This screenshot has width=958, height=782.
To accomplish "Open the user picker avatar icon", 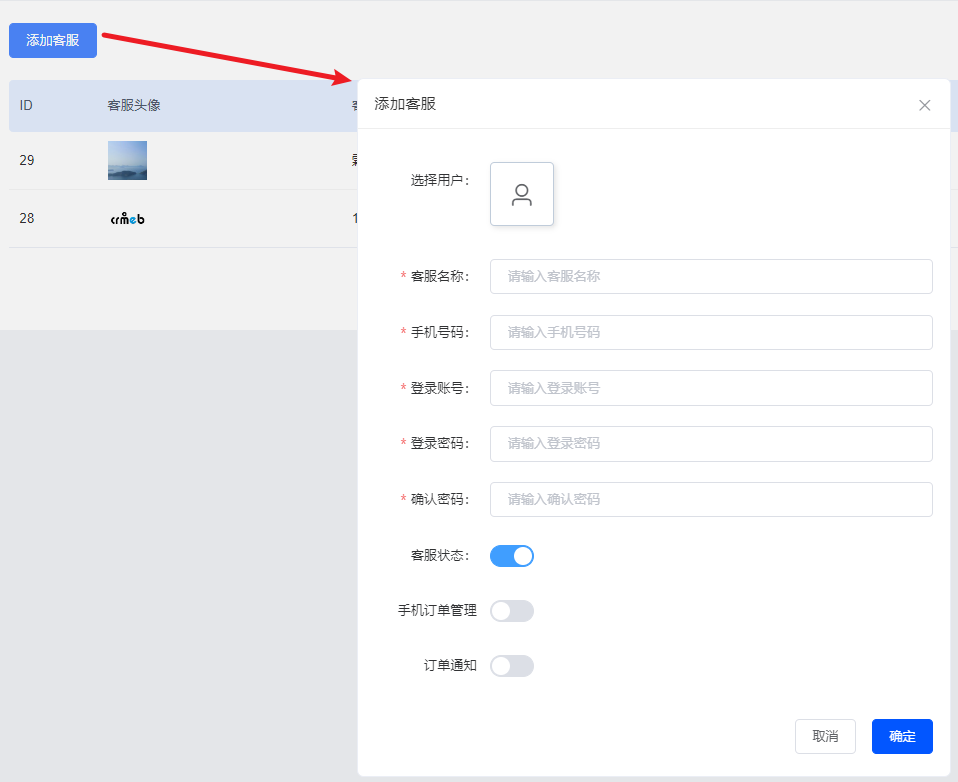I will [x=522, y=194].
